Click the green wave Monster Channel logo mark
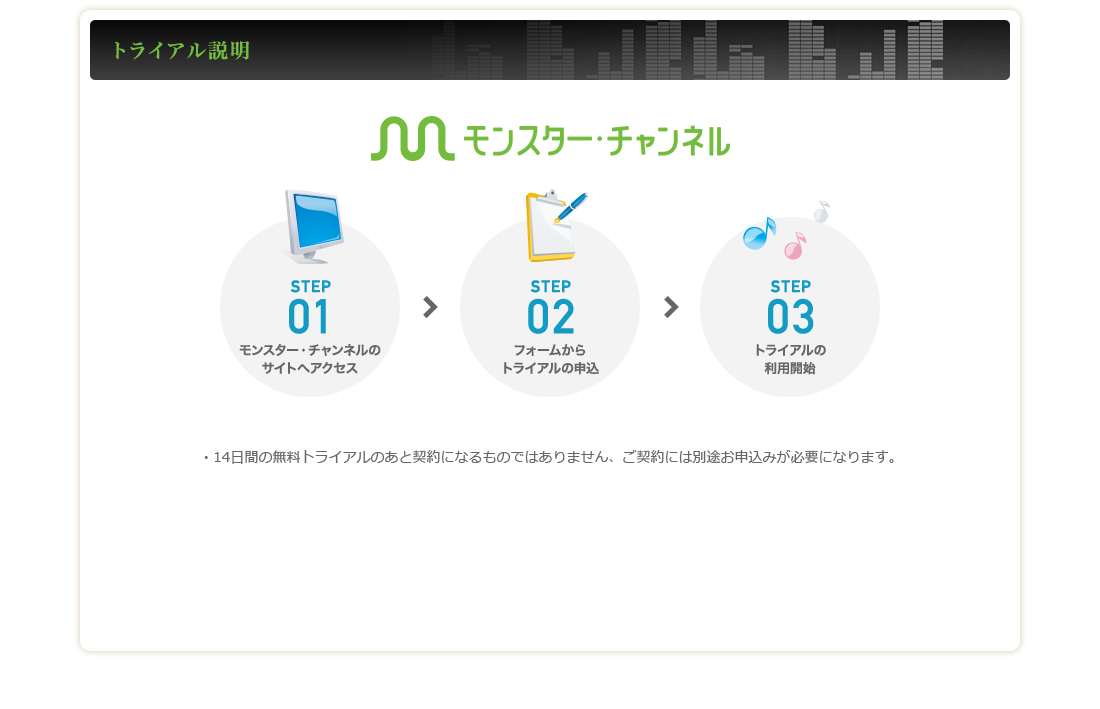The width and height of the screenshot is (1100, 709). click(x=412, y=139)
